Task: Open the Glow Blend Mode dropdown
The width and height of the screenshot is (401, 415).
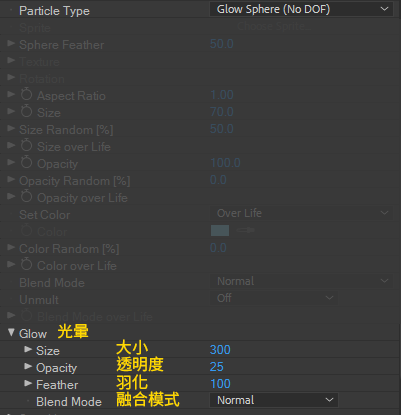Action: click(274, 400)
